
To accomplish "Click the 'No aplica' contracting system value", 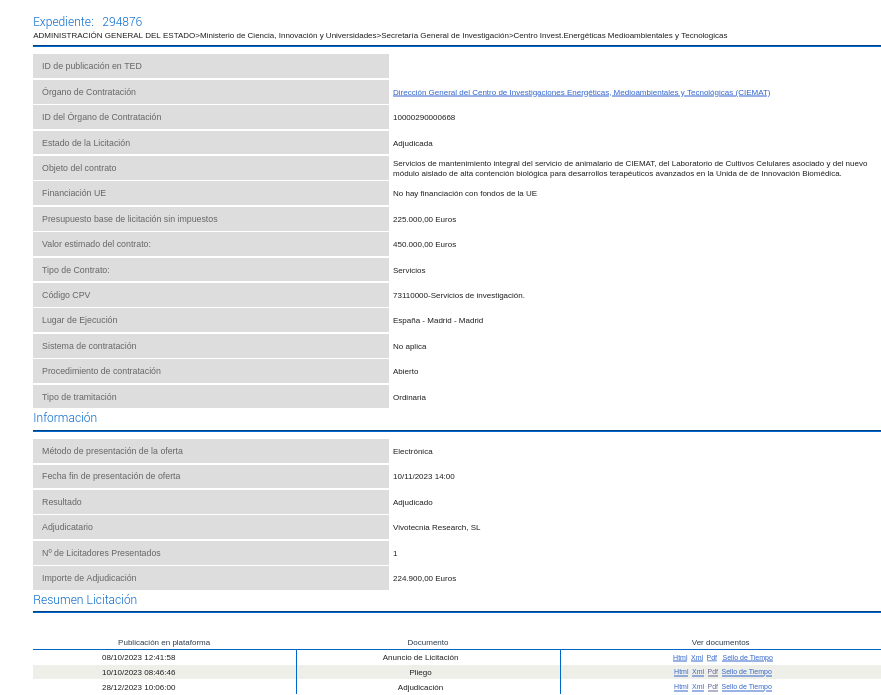I will point(410,346).
